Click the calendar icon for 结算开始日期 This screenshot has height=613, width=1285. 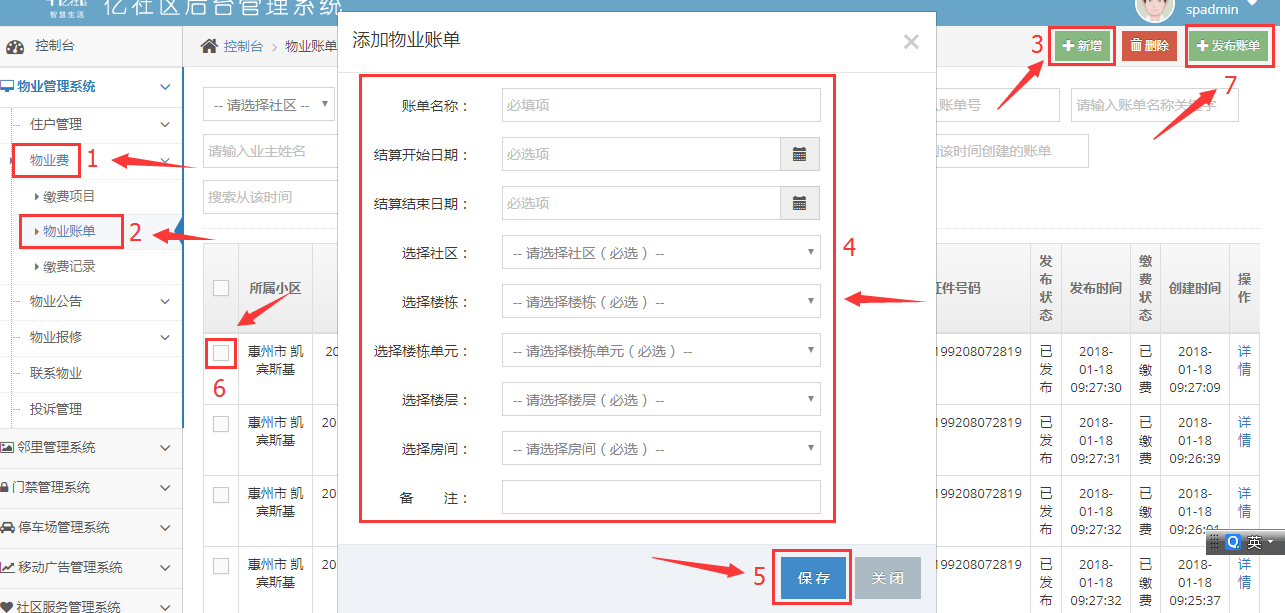[x=799, y=154]
